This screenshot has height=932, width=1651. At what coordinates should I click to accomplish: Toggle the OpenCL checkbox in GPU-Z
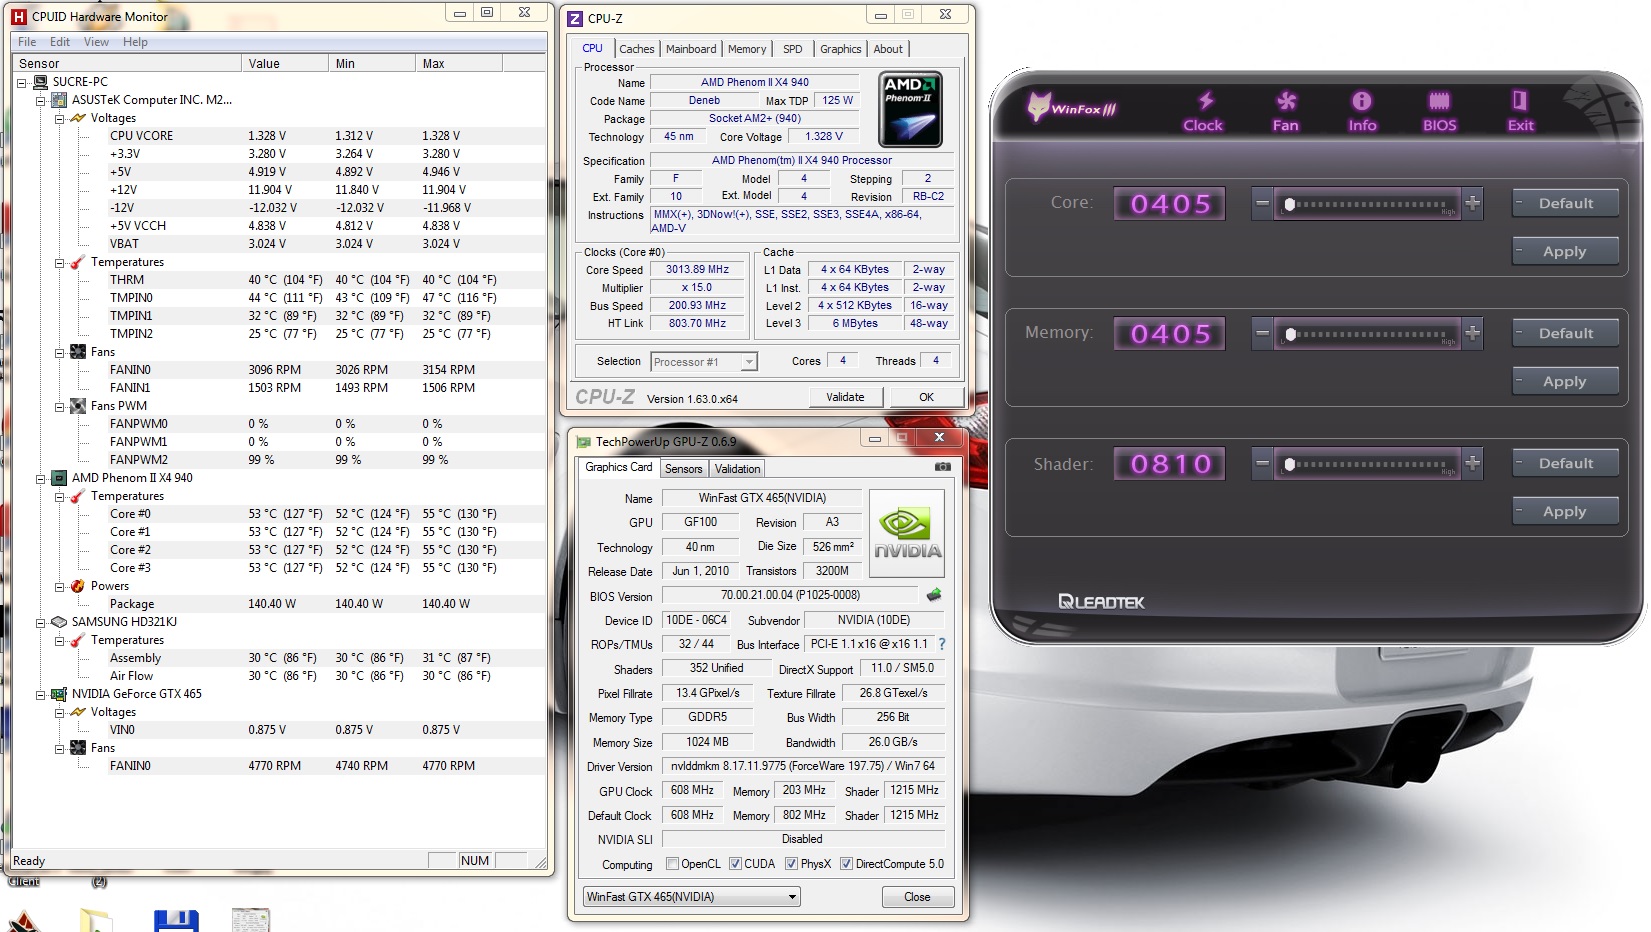(x=672, y=864)
